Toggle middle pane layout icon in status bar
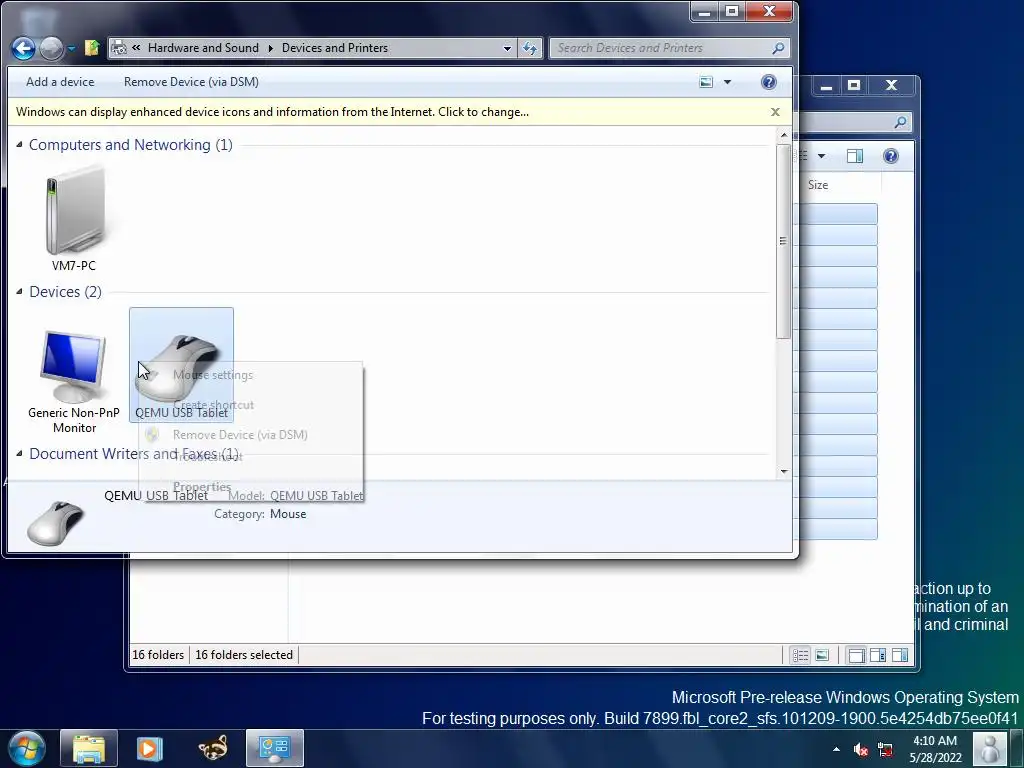This screenshot has width=1024, height=768. pos(878,655)
